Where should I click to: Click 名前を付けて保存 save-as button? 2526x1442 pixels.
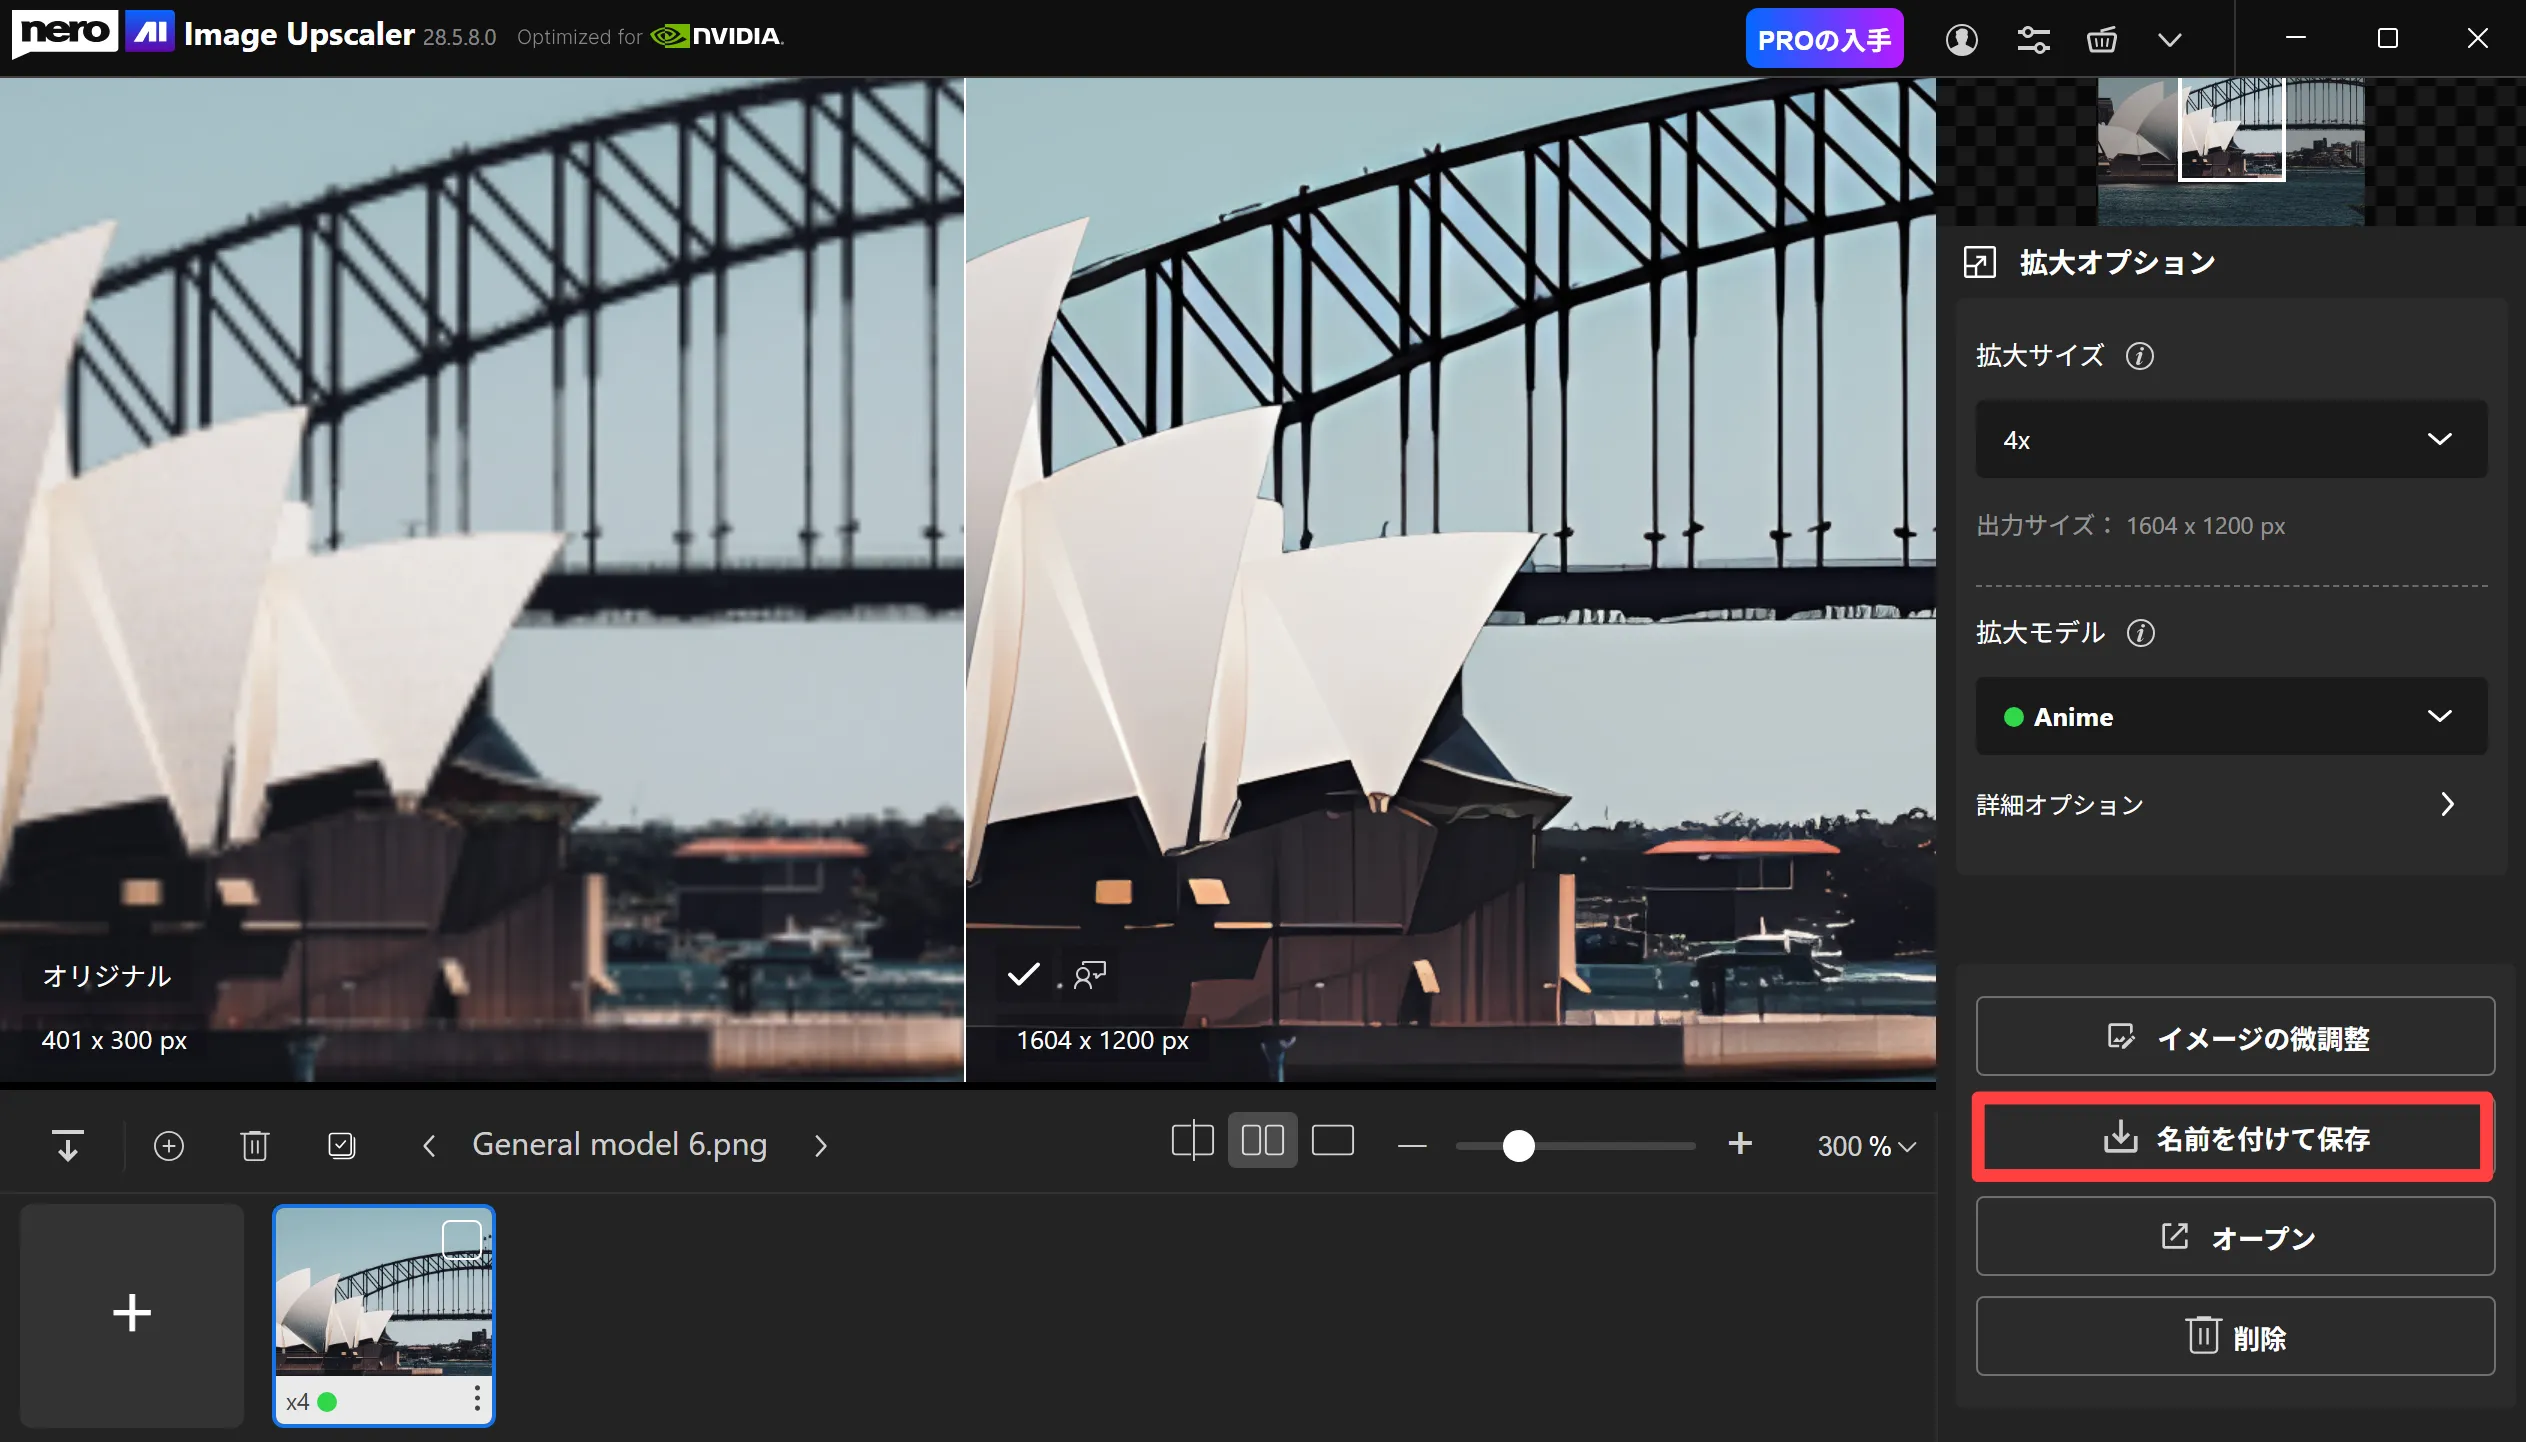click(x=2233, y=1138)
